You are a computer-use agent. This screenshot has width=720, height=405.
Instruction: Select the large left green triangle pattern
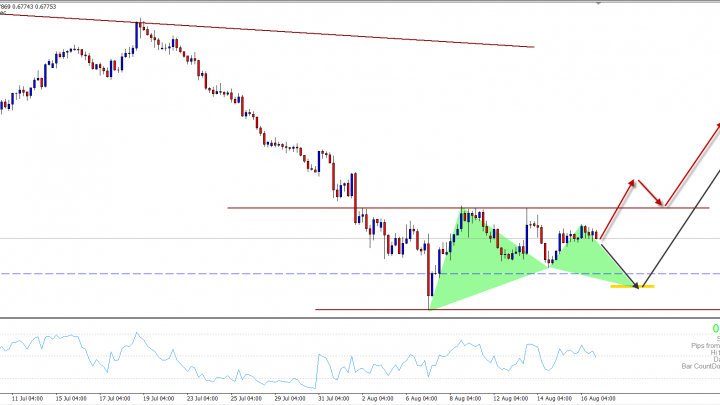pos(455,260)
